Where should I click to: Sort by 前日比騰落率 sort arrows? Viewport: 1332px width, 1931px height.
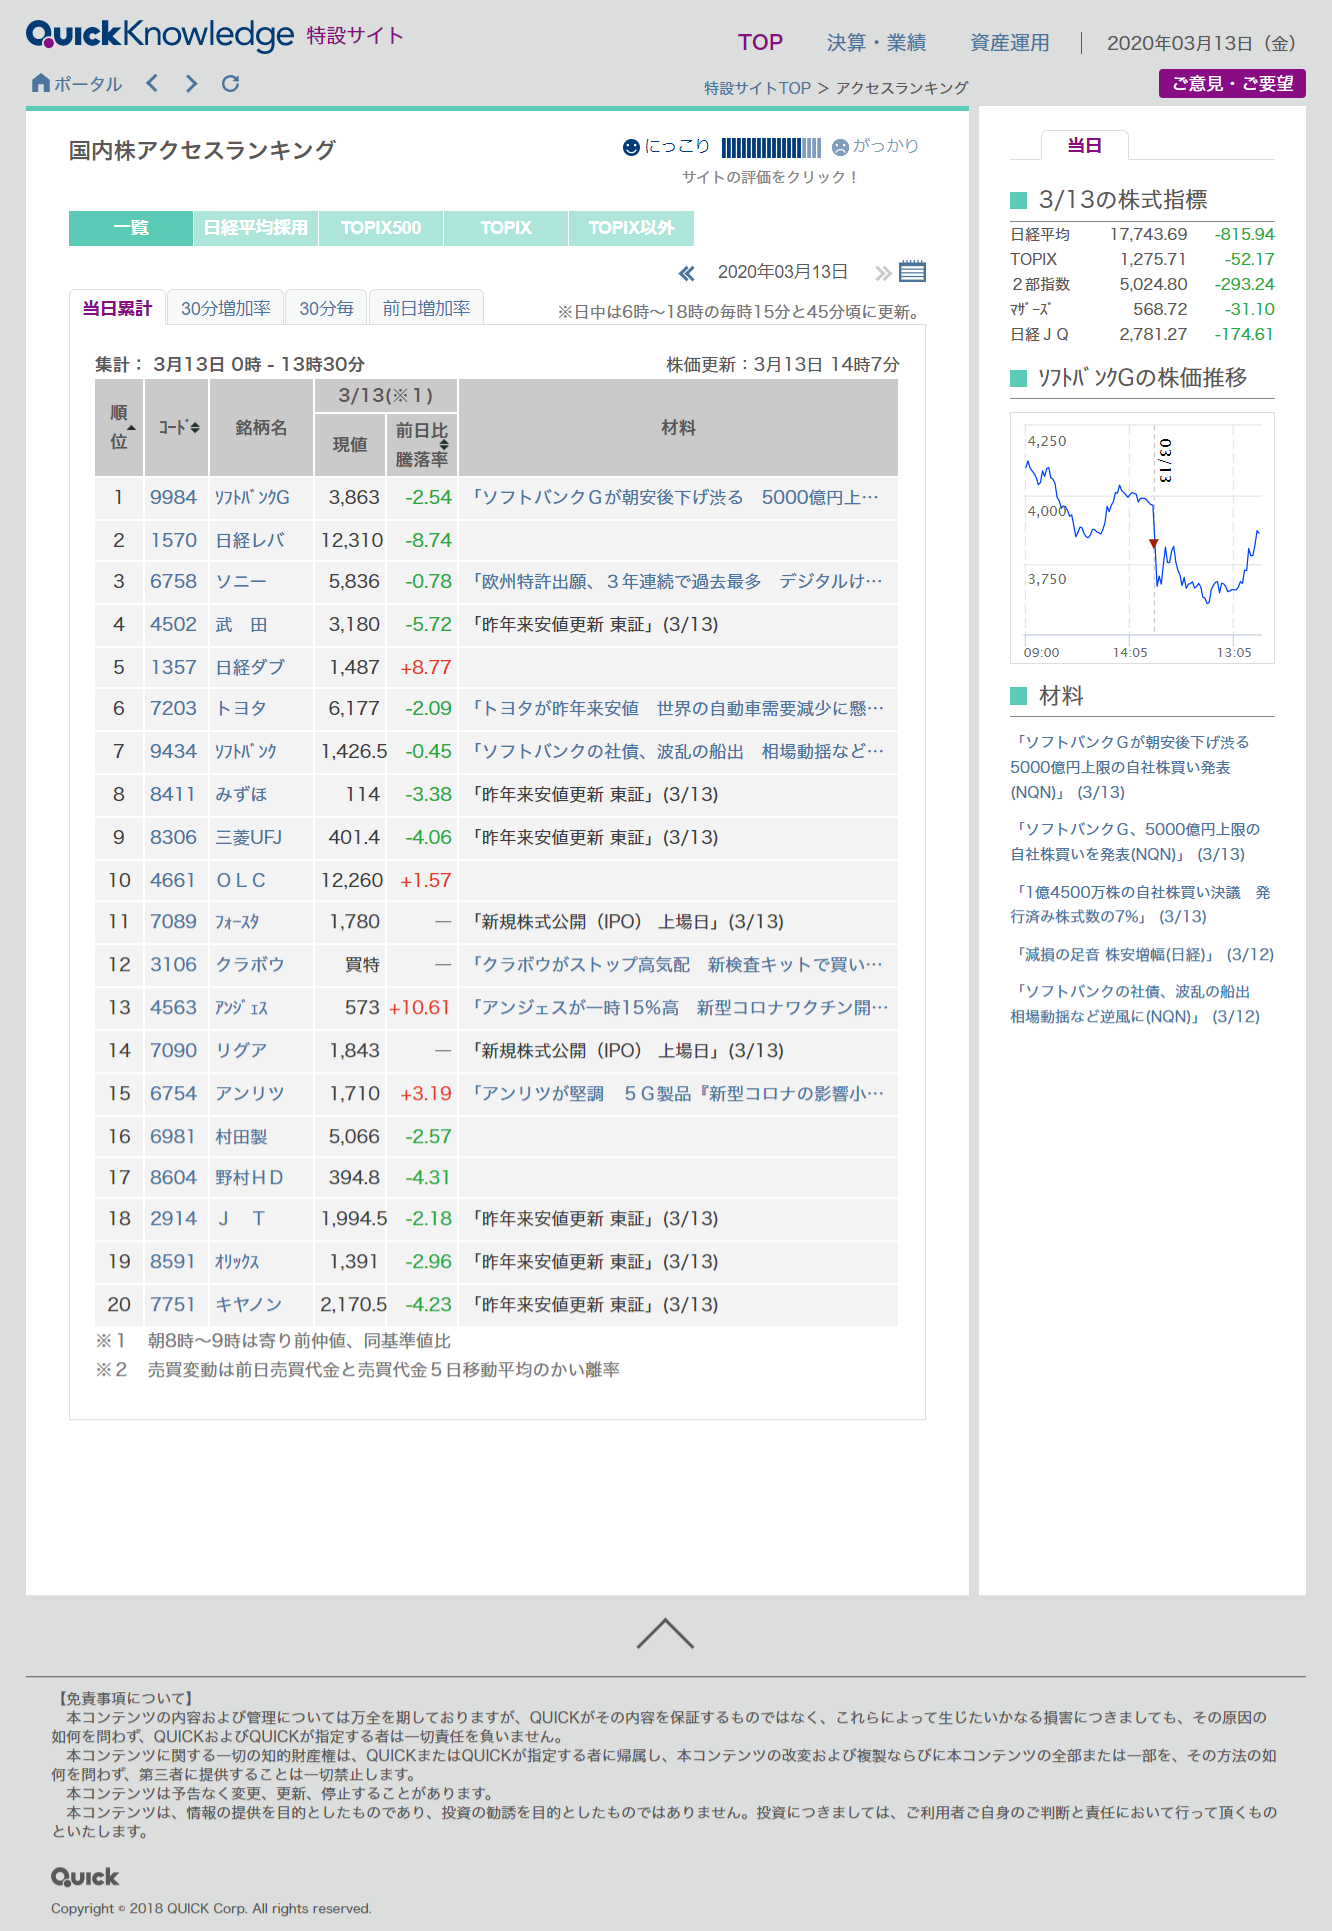444,444
